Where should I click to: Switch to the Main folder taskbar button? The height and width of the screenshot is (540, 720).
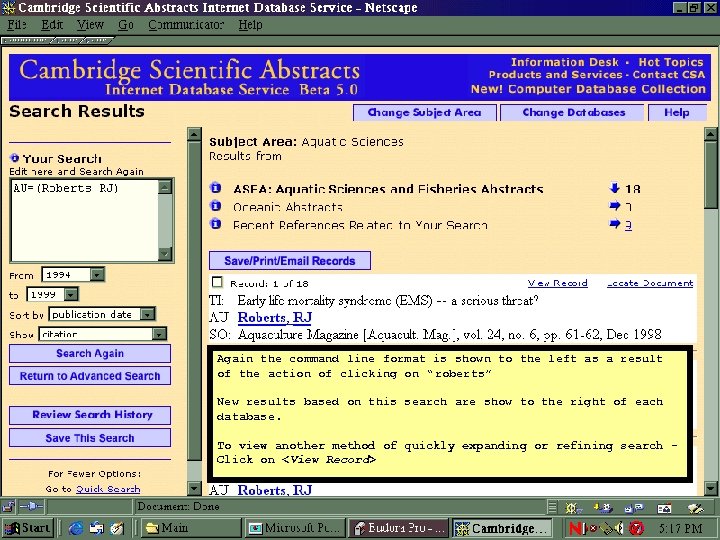pyautogui.click(x=189, y=528)
